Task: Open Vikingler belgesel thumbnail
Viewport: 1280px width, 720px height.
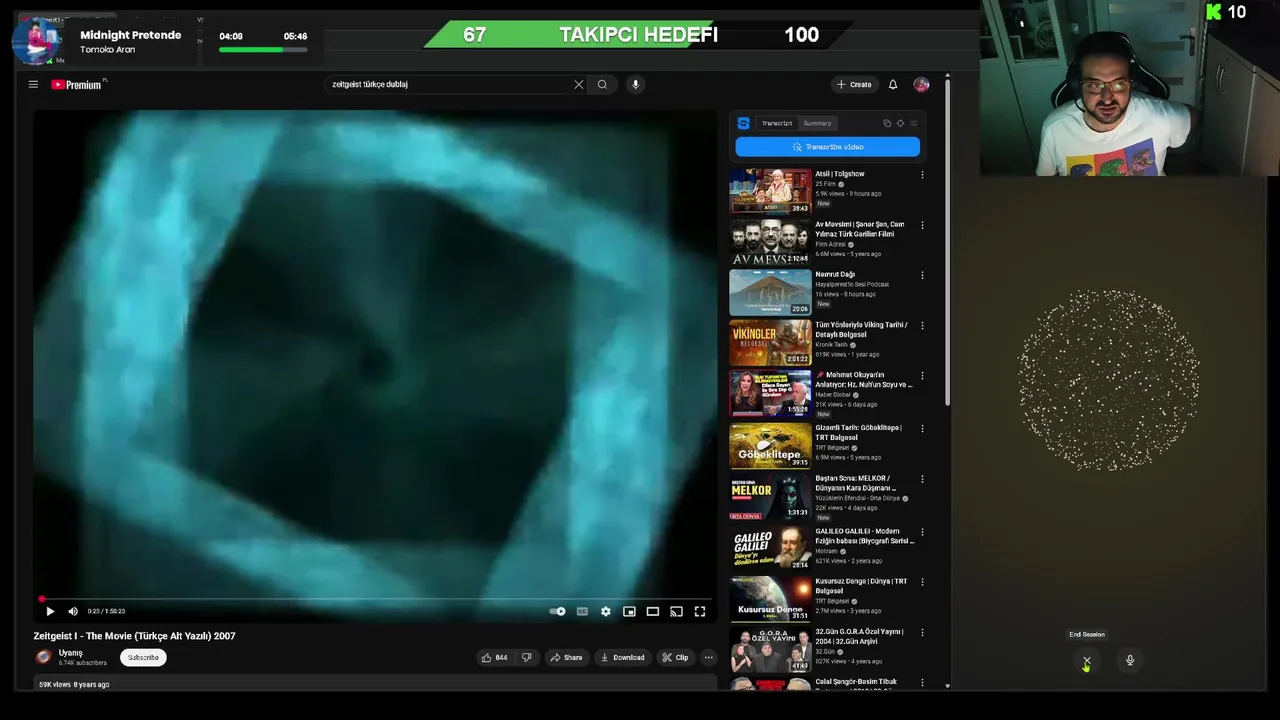Action: (x=770, y=342)
